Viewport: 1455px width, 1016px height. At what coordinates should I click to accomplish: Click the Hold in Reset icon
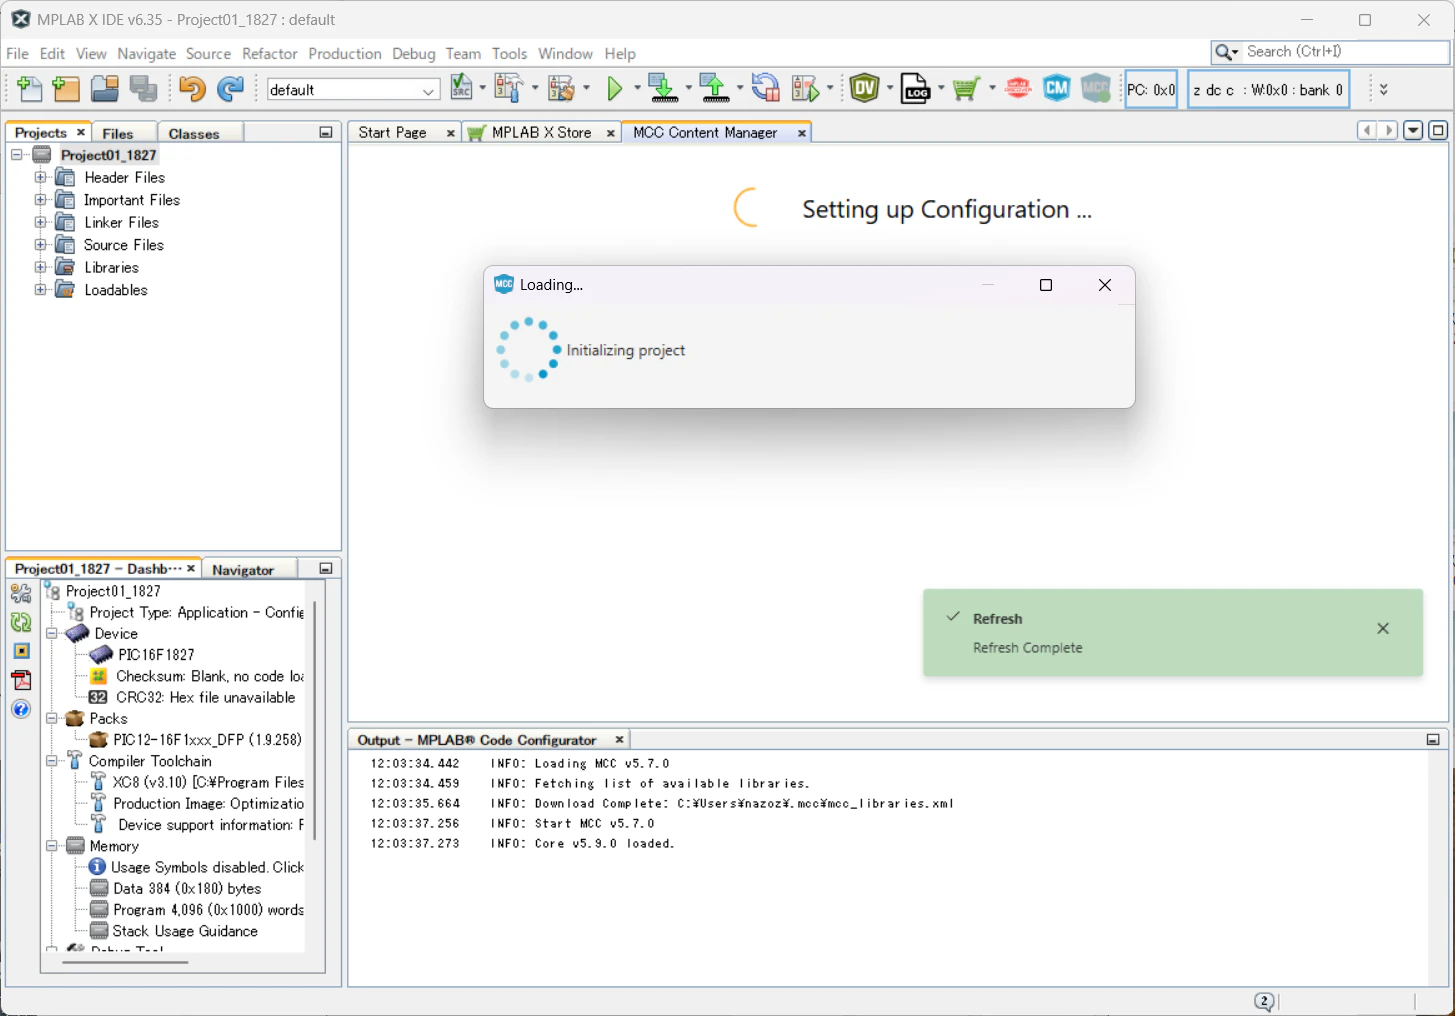tap(766, 88)
